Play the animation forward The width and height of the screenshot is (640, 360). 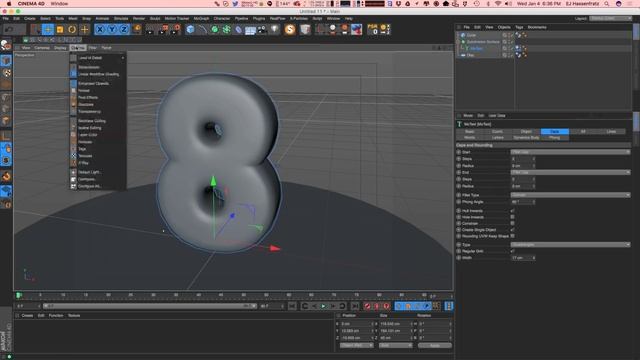coord(323,306)
